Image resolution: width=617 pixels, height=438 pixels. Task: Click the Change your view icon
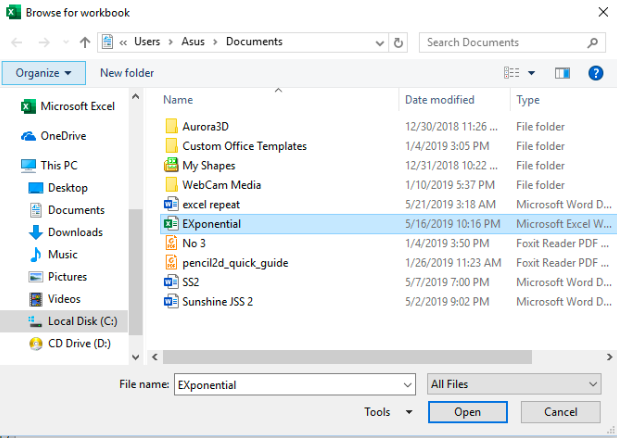point(511,73)
